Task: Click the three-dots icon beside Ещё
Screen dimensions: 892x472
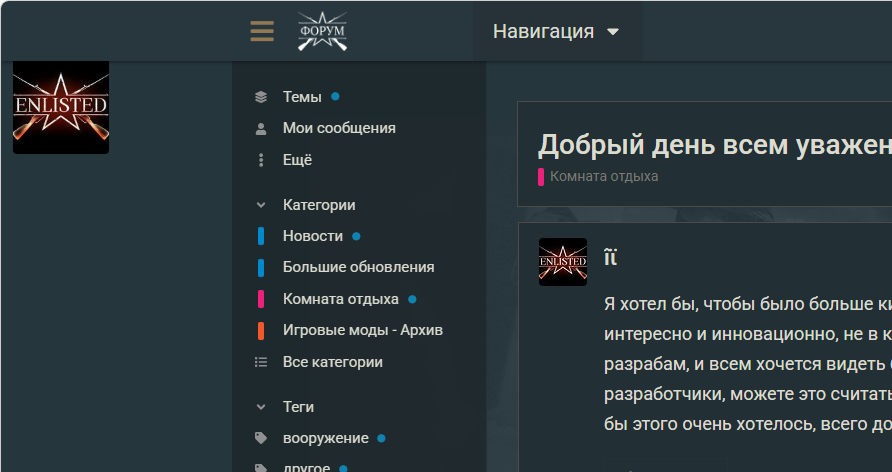Action: click(261, 160)
